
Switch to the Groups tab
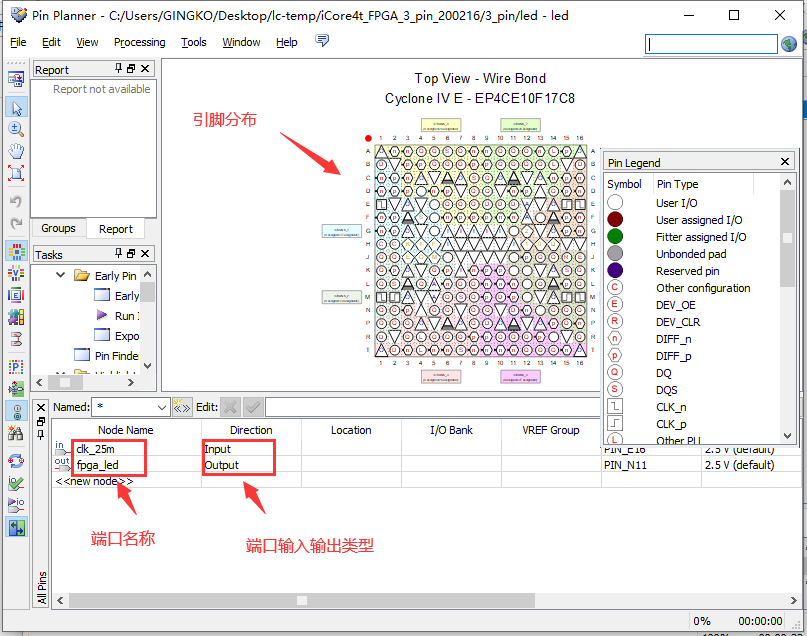pos(58,228)
